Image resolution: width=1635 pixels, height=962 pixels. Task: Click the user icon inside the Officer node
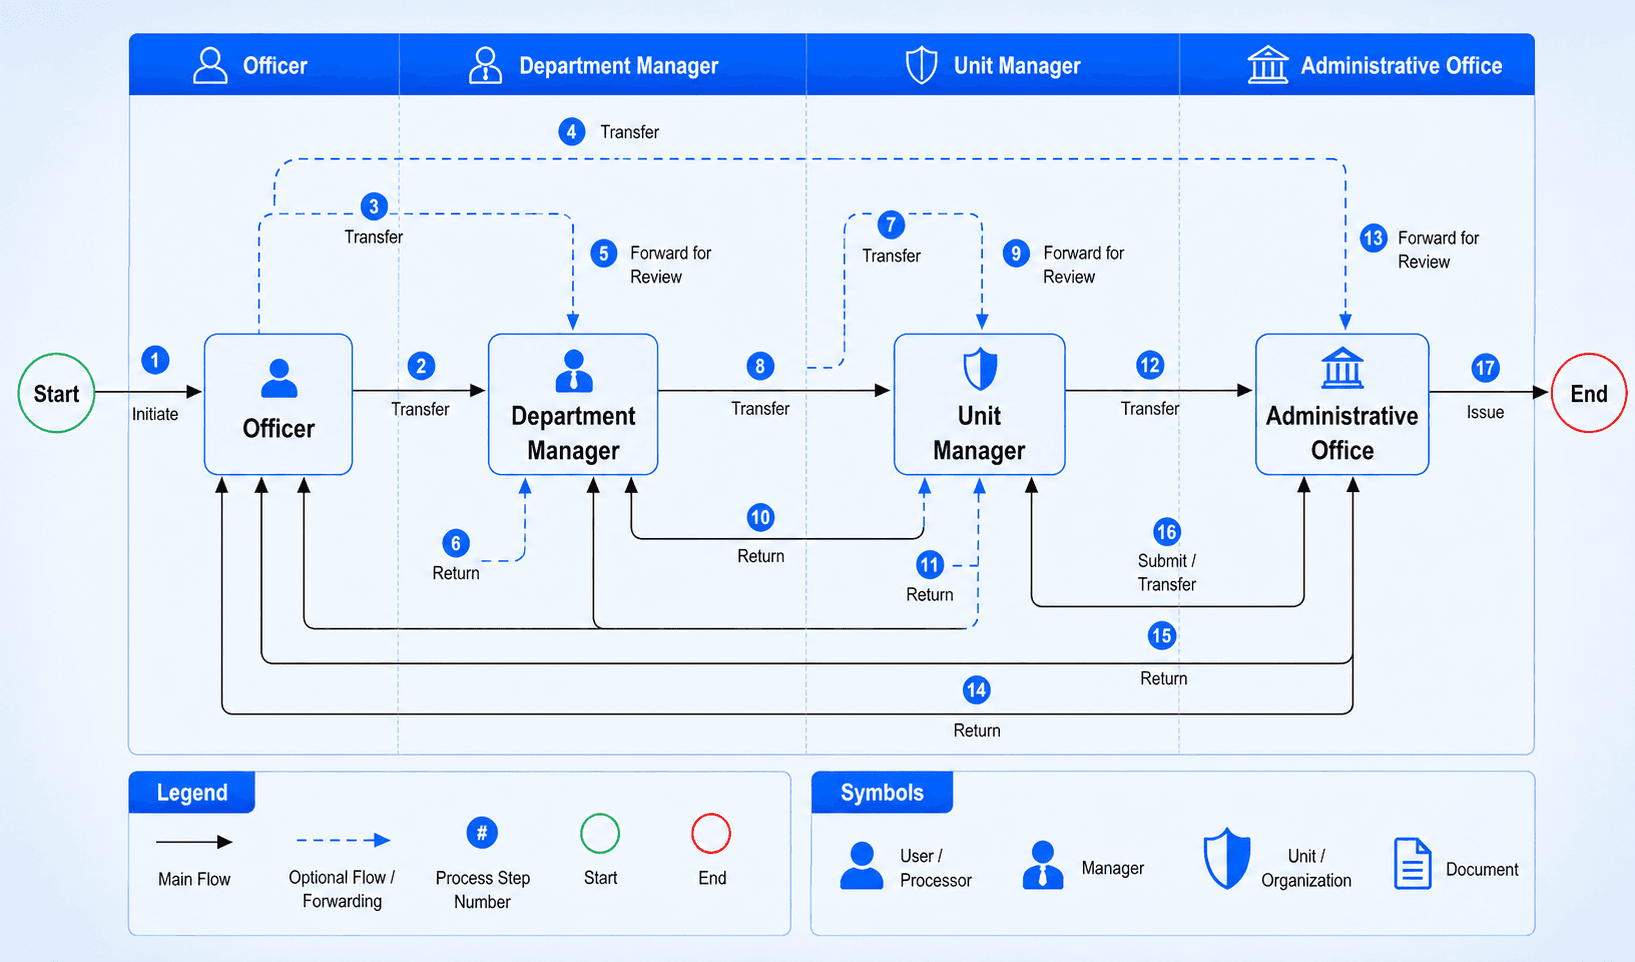[x=278, y=380]
